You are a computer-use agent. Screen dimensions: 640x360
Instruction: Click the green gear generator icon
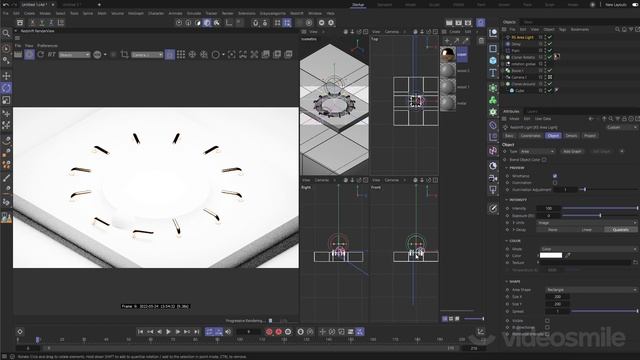(x=493, y=112)
